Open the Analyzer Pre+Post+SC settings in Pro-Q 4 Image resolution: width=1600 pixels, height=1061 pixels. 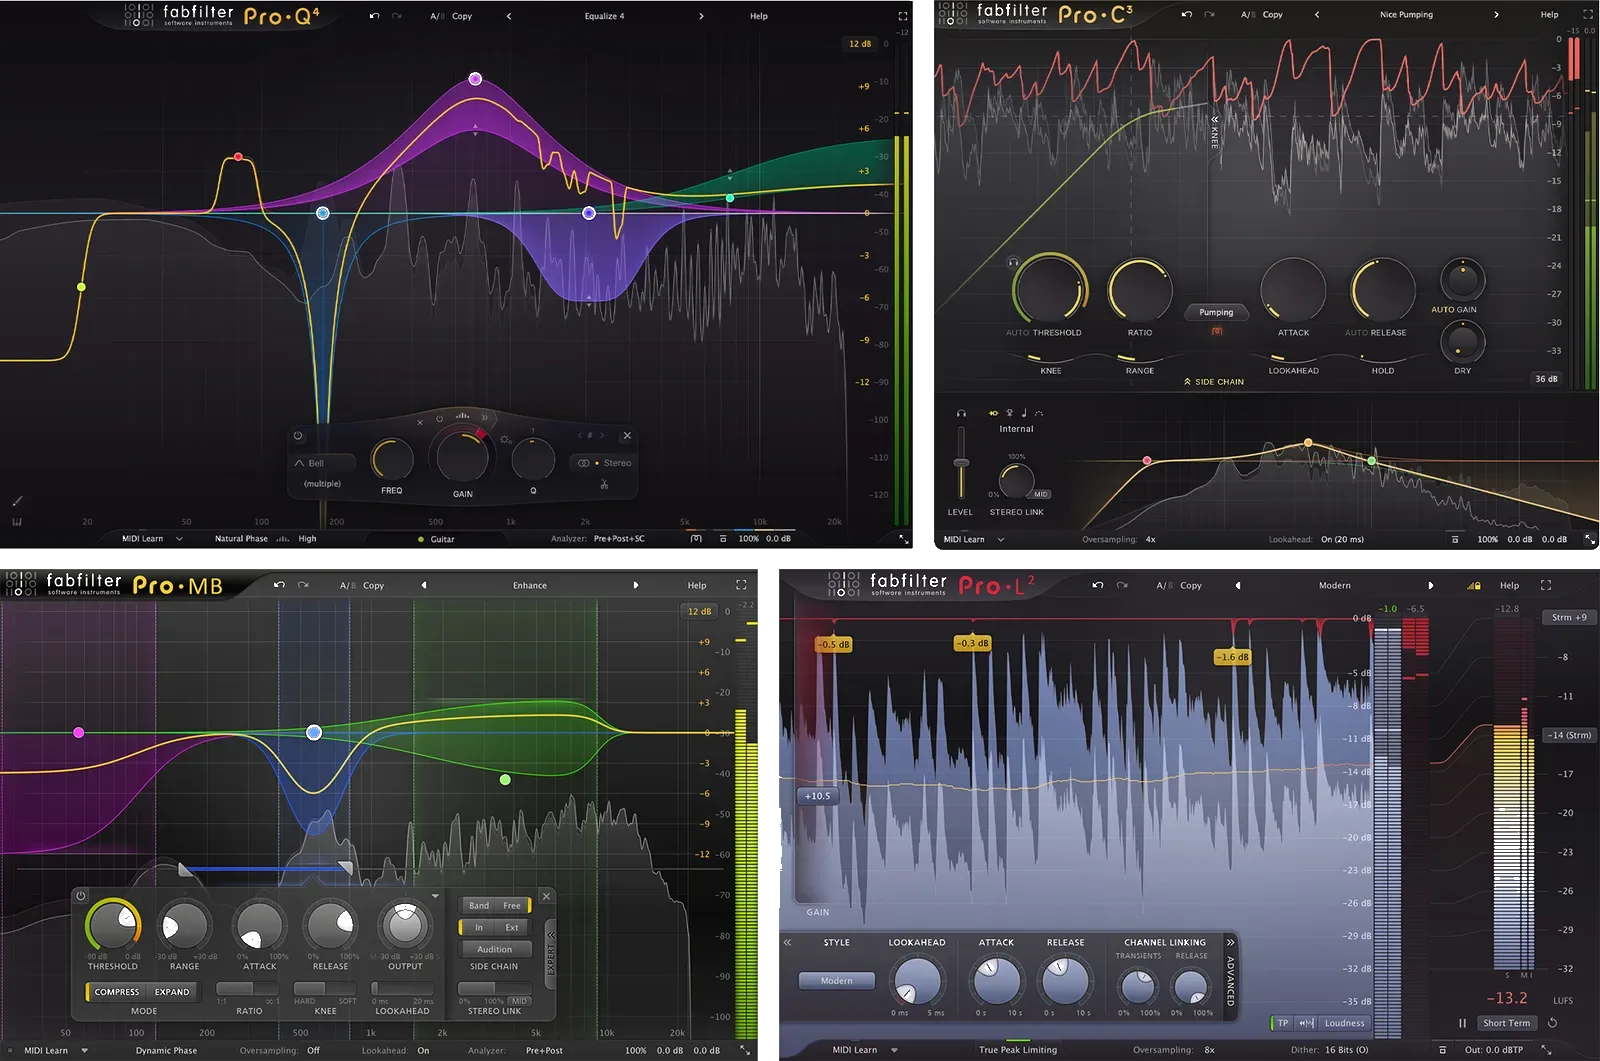(x=619, y=539)
